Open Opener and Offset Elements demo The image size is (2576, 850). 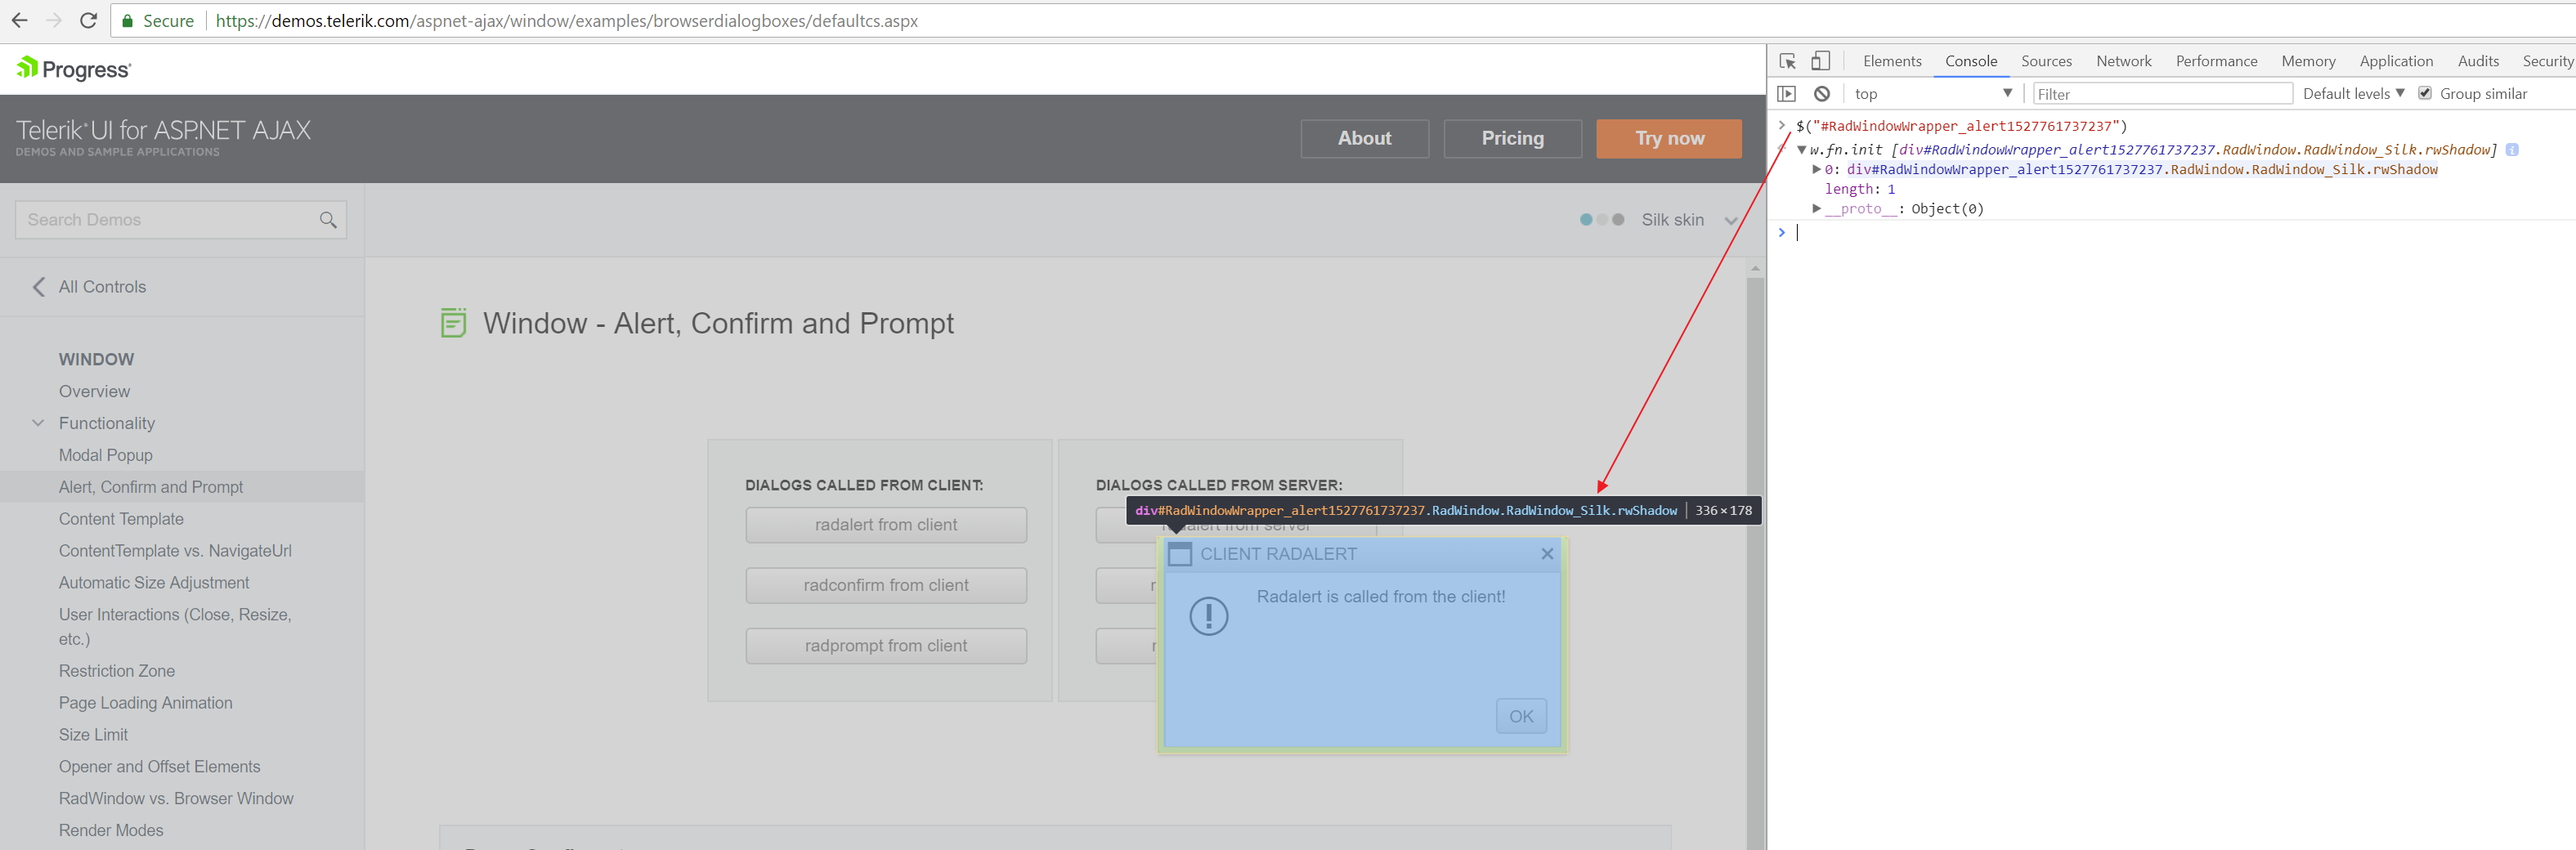tap(159, 767)
